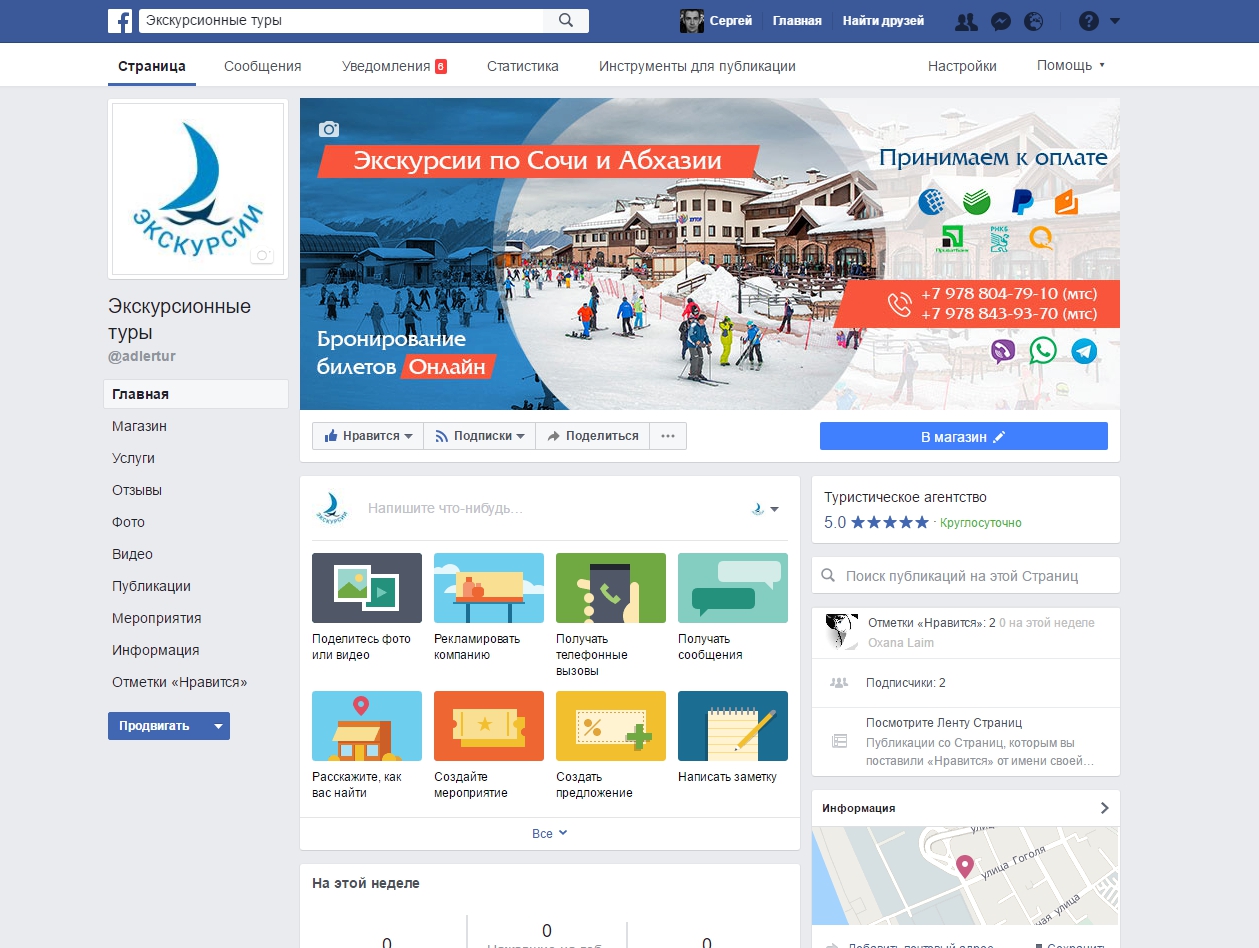Open the post-as identity selector dropdown

click(765, 509)
